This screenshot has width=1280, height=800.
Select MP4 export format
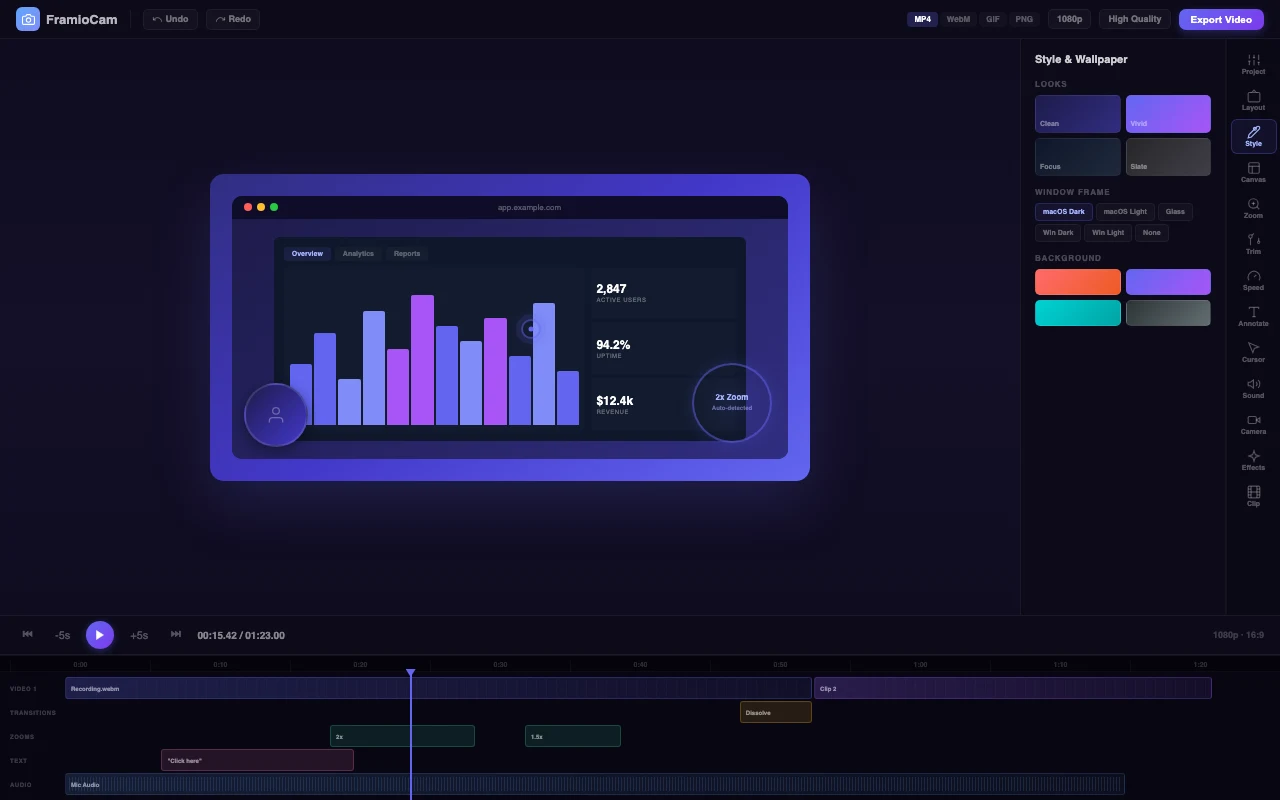click(922, 19)
